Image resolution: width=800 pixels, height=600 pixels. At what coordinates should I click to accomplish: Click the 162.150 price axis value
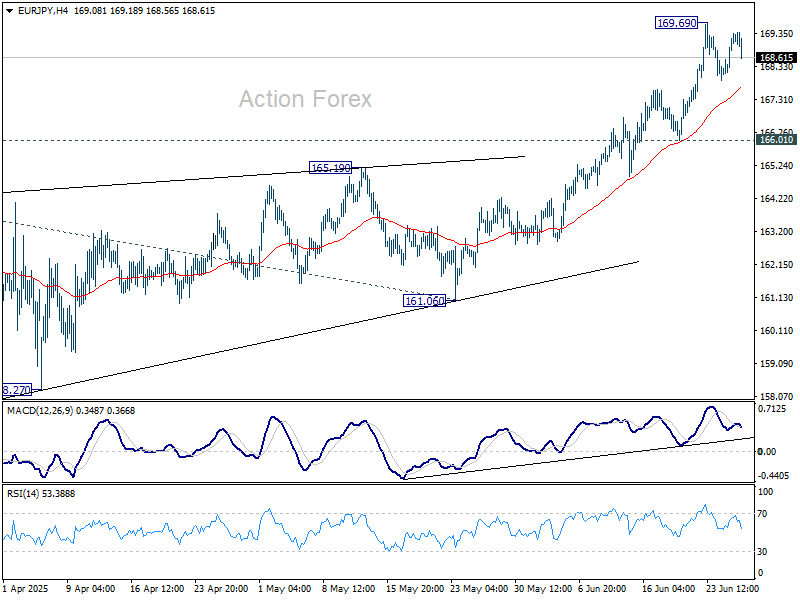pyautogui.click(x=777, y=265)
